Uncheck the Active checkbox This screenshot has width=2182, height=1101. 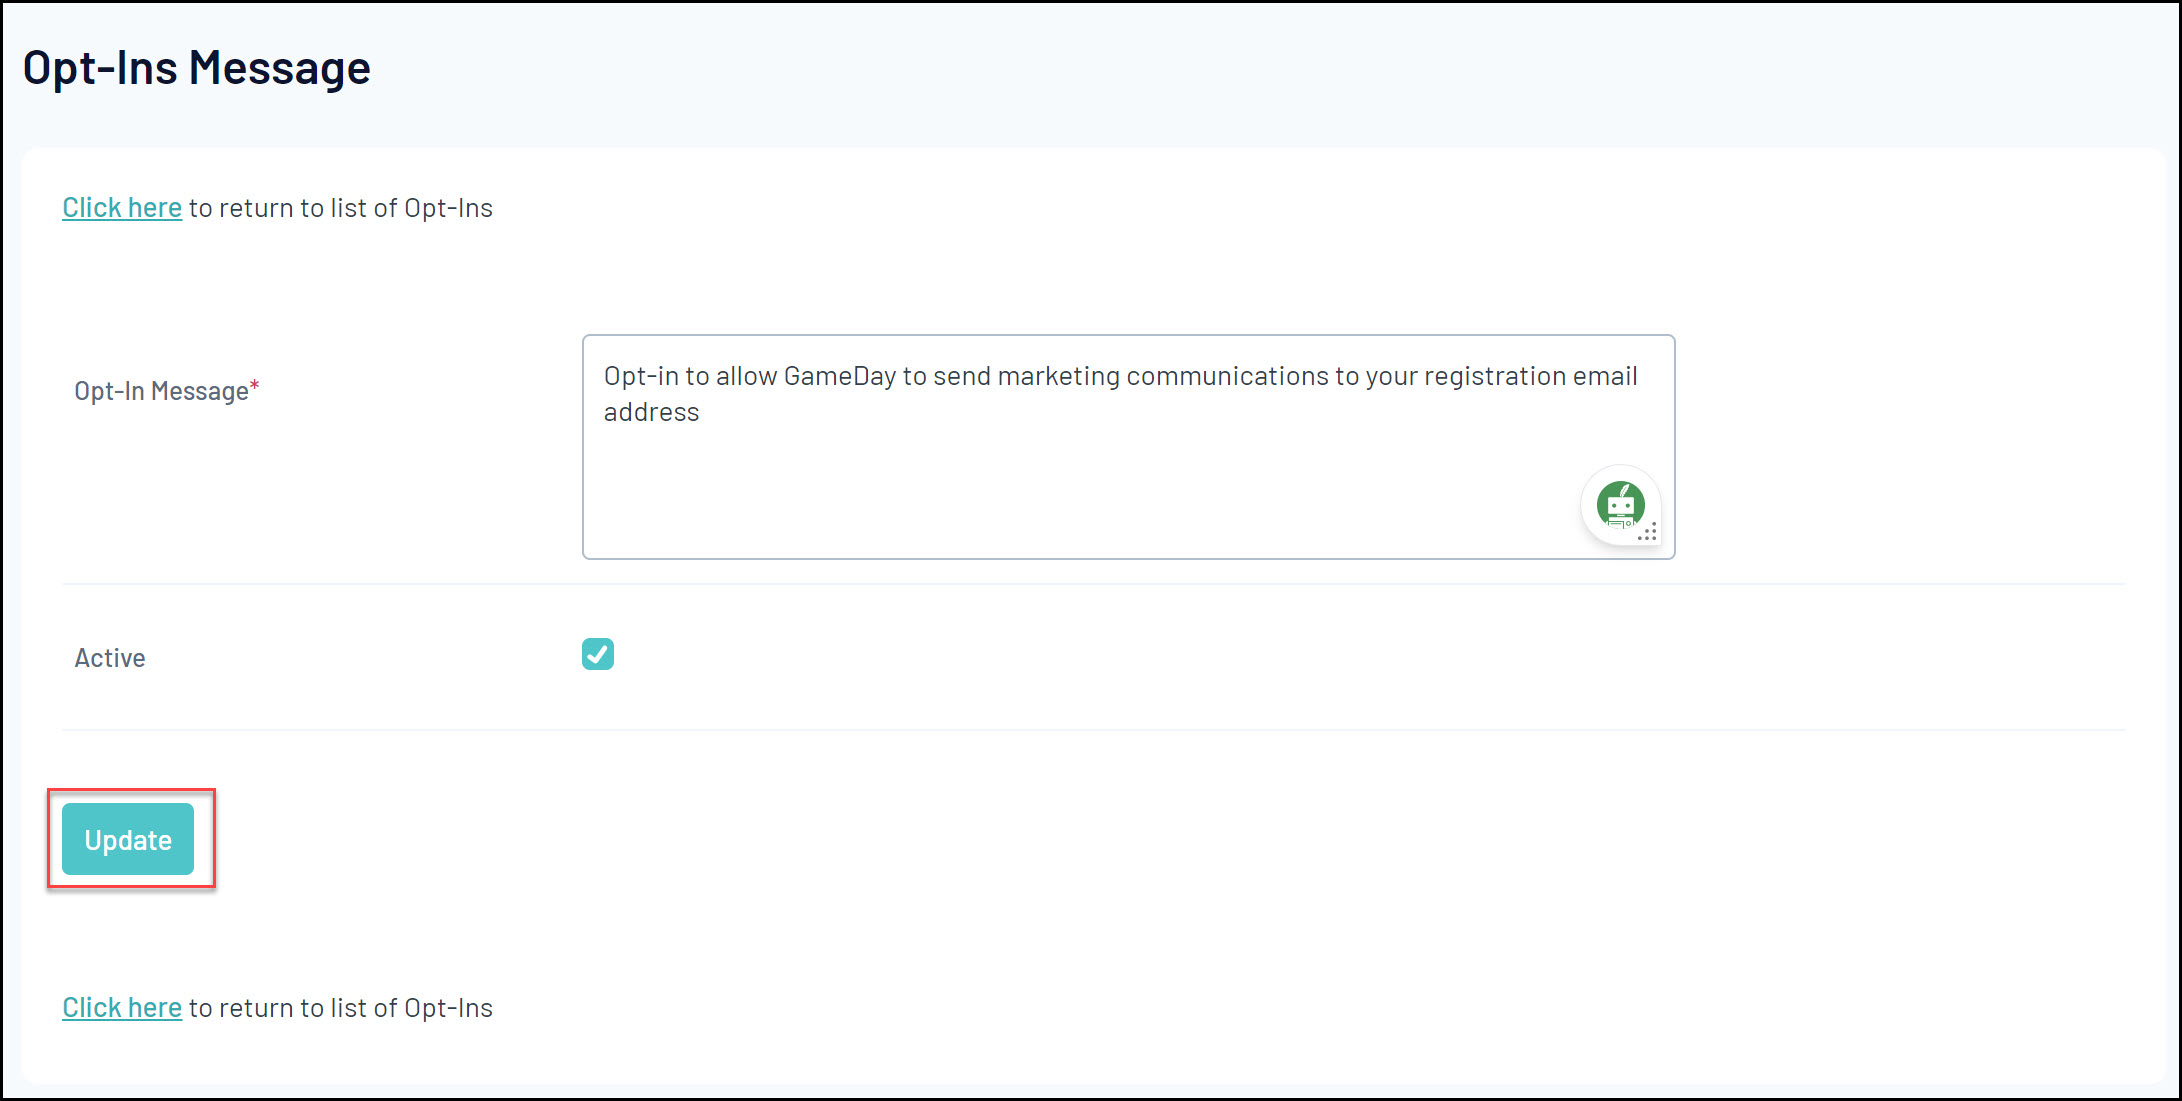[x=597, y=654]
